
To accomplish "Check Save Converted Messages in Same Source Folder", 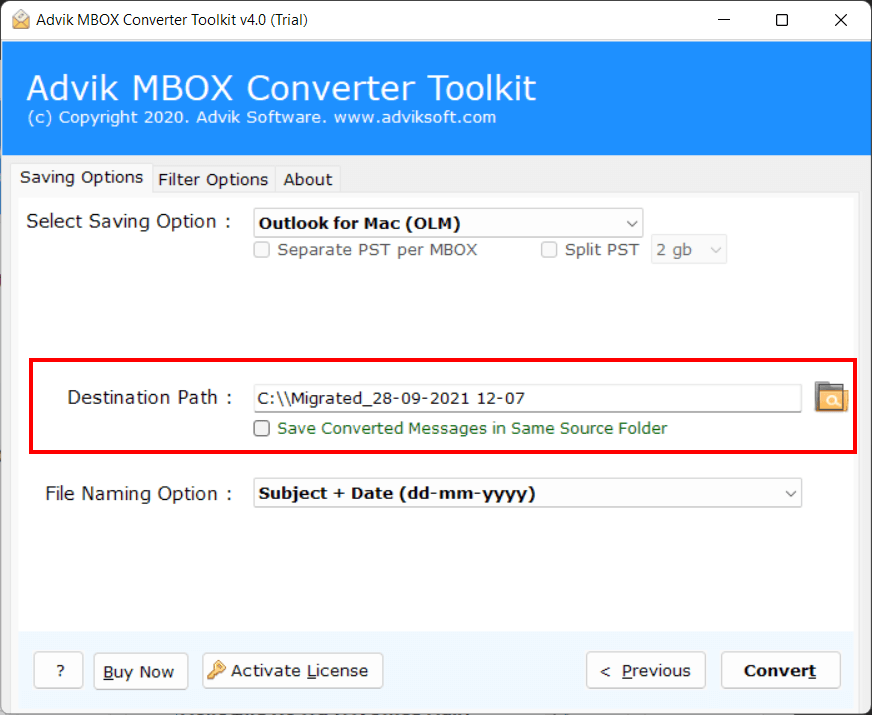I will pos(261,428).
